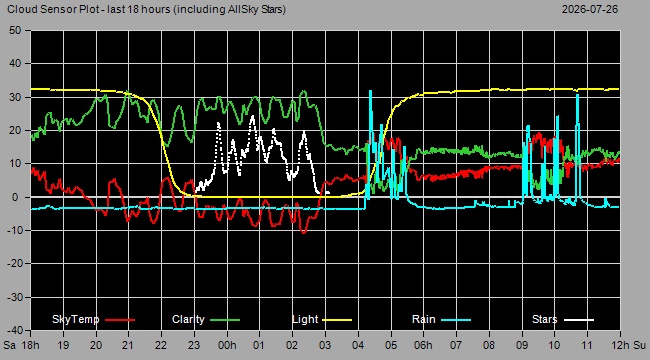Click the green Clarity legend line

(225, 320)
